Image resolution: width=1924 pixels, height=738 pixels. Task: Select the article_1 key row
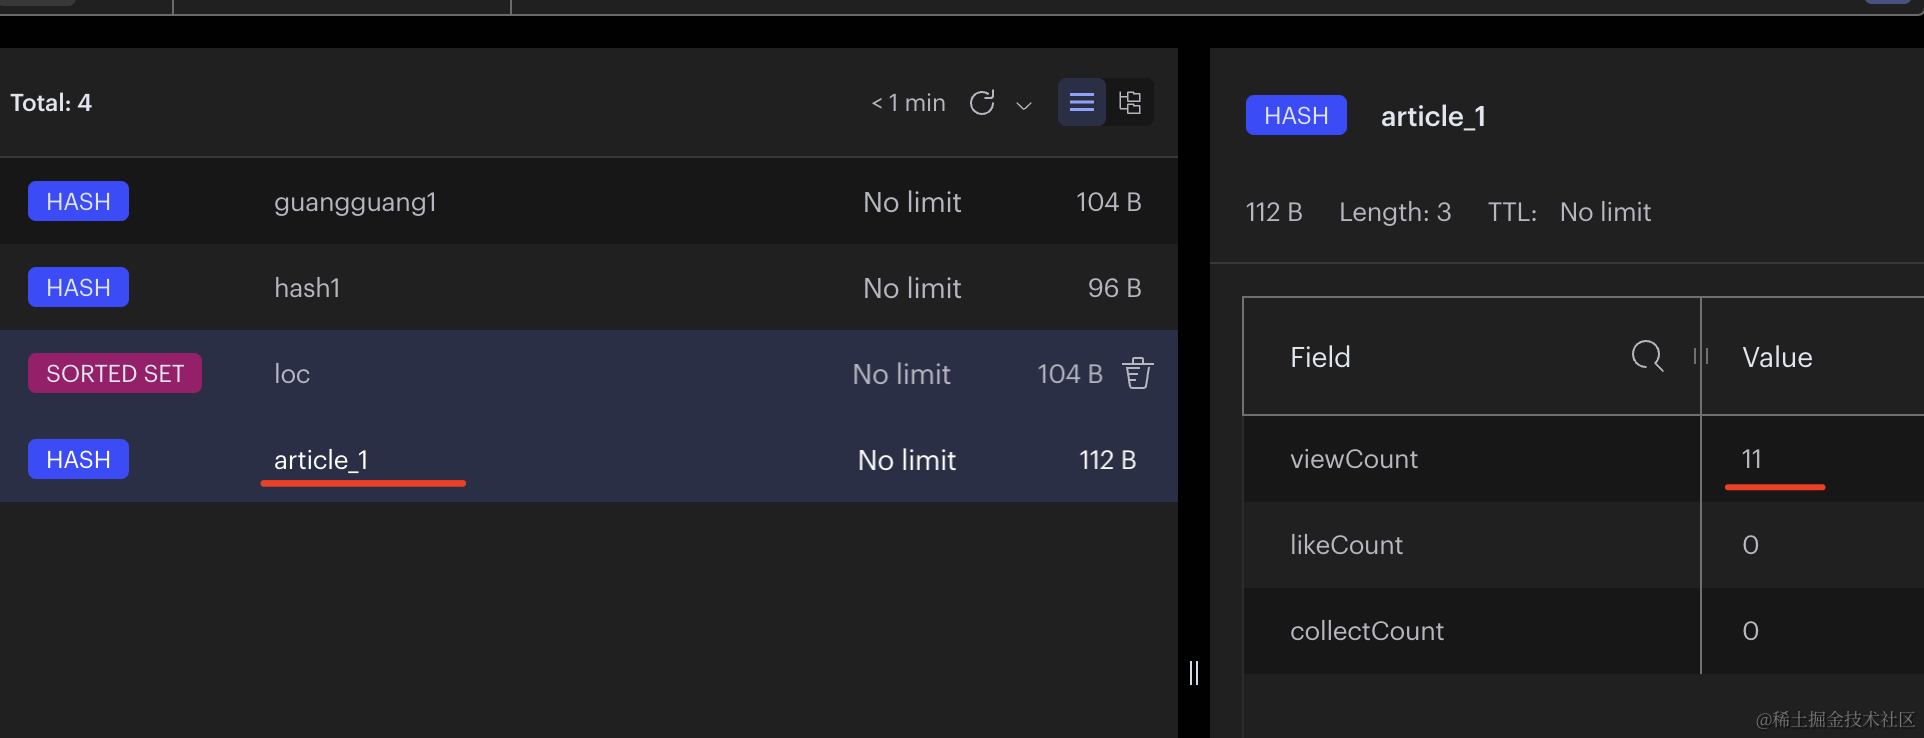click(321, 460)
